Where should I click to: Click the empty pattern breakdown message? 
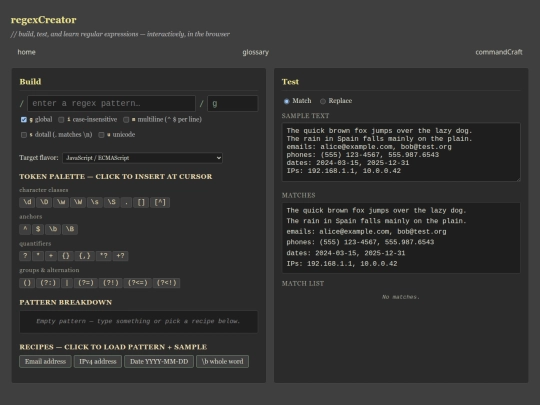138,321
